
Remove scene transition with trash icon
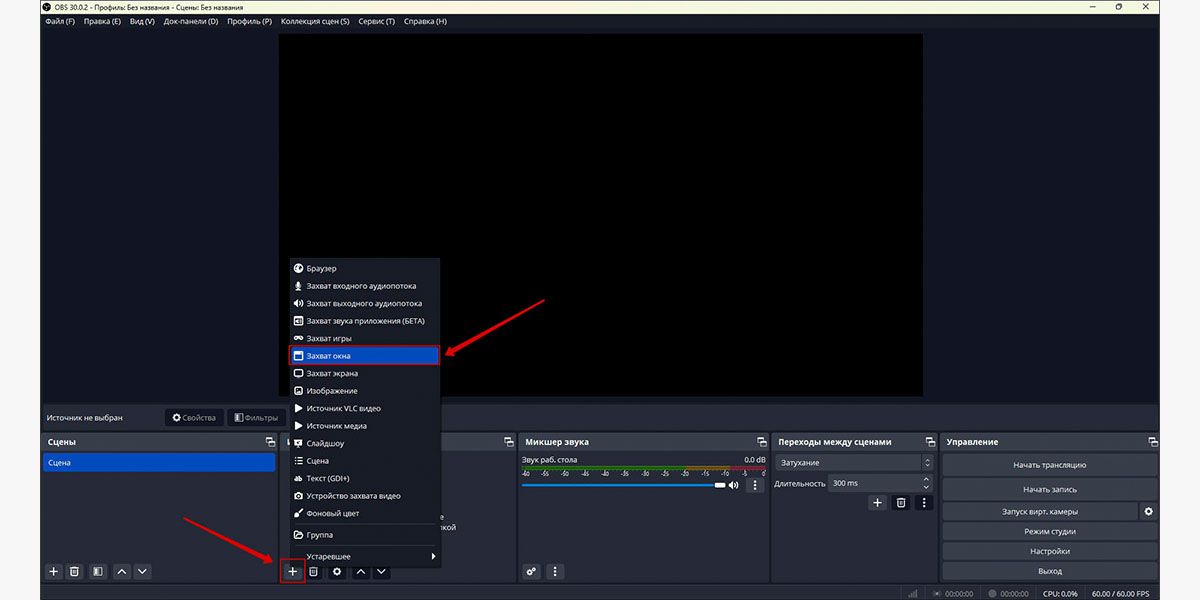pyautogui.click(x=901, y=503)
